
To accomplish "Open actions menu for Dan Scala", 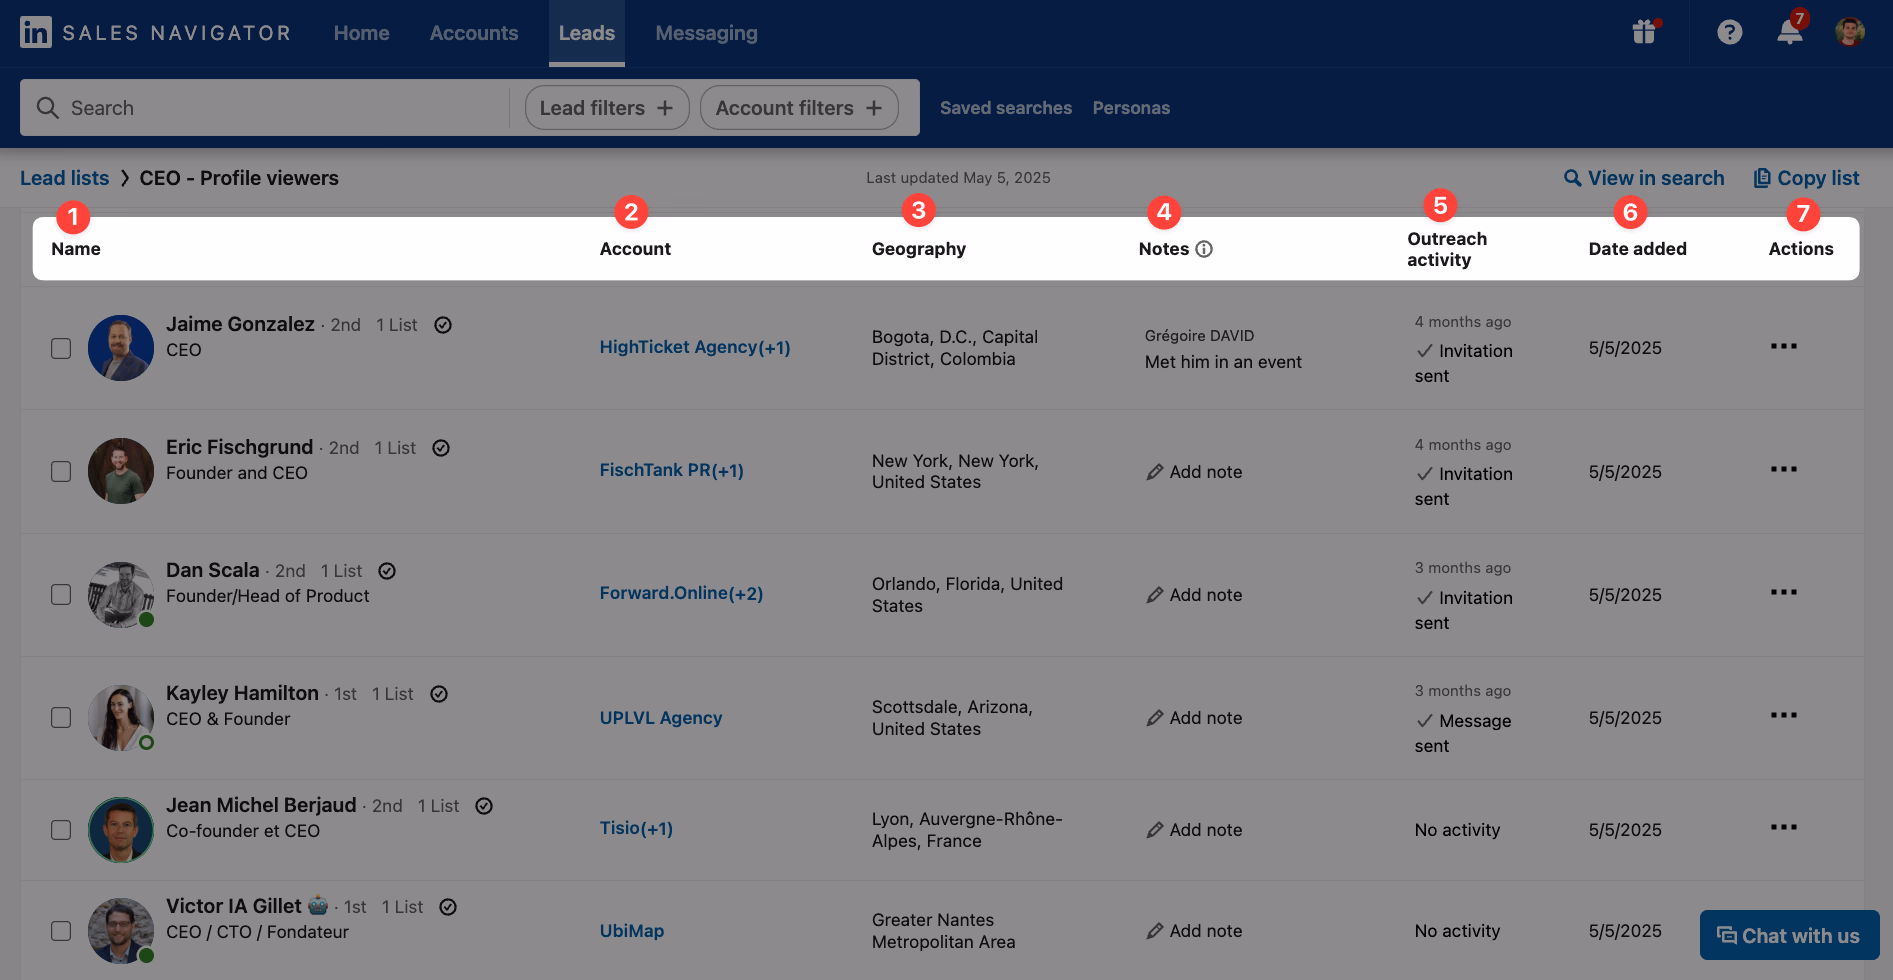I will 1784,592.
